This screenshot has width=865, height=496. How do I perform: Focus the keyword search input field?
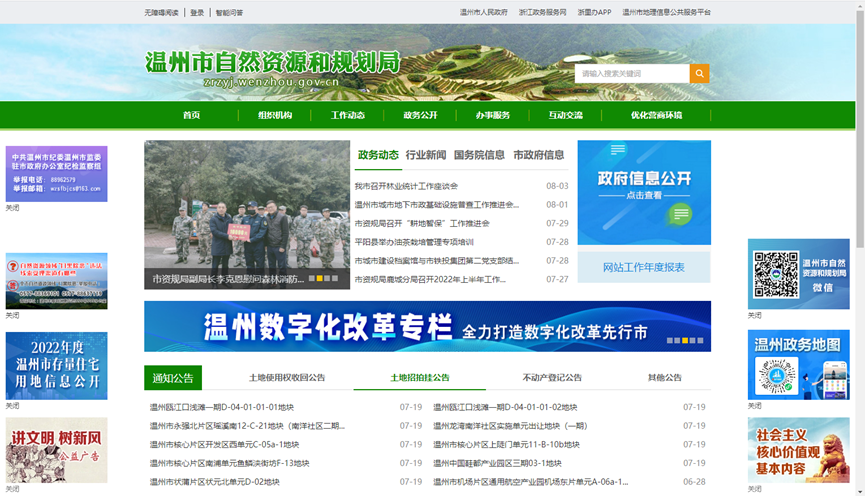point(632,73)
